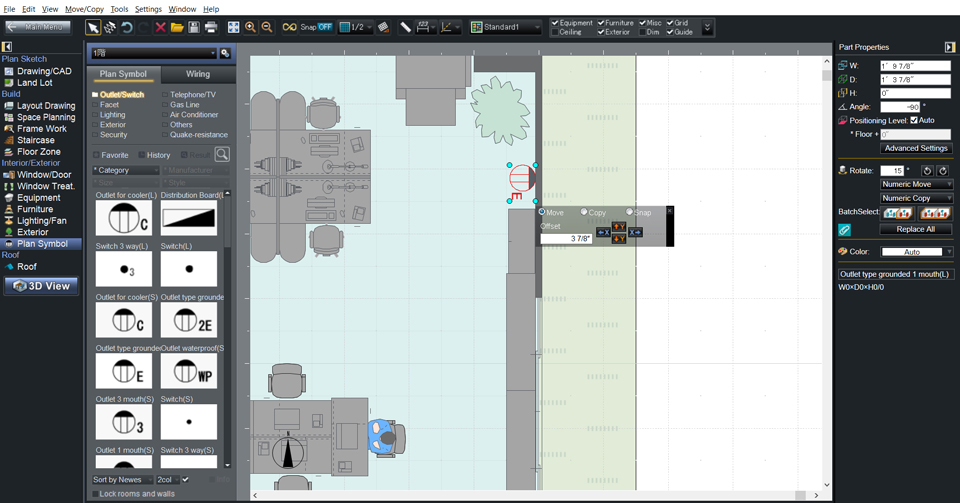The height and width of the screenshot is (503, 960).
Task: Click the search icon beside Result
Action: click(222, 155)
